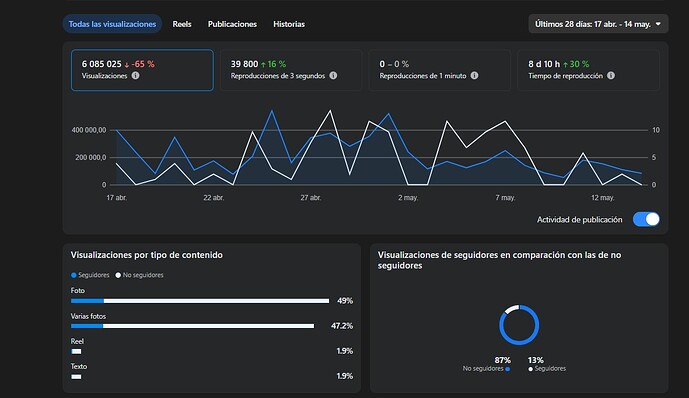689x398 pixels.
Task: Click the Visualizaciones por tipo de contenido heading
Action: pyautogui.click(x=147, y=255)
